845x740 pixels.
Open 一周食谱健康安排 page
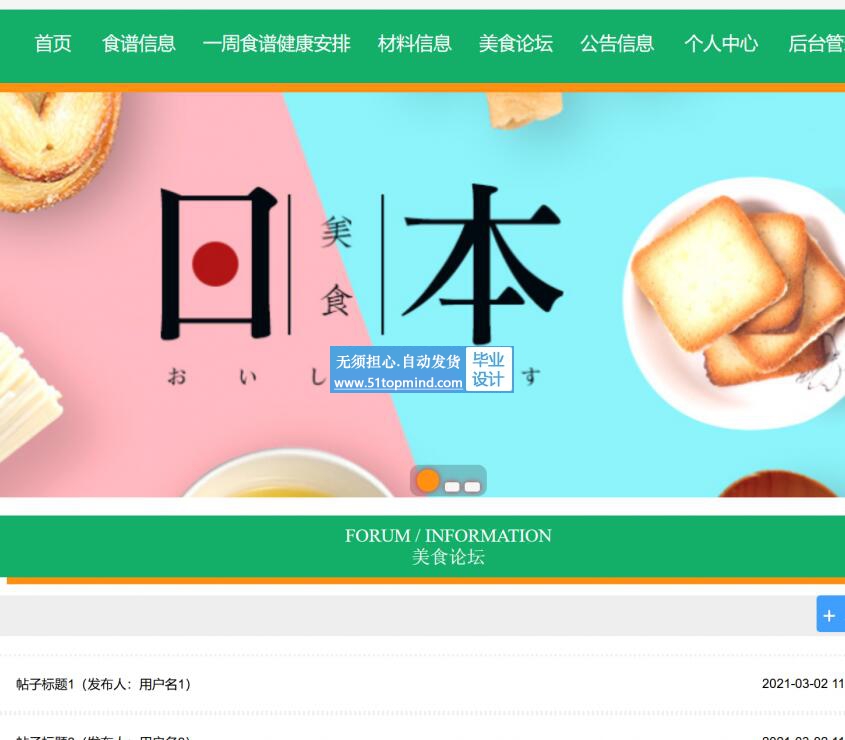[x=276, y=44]
